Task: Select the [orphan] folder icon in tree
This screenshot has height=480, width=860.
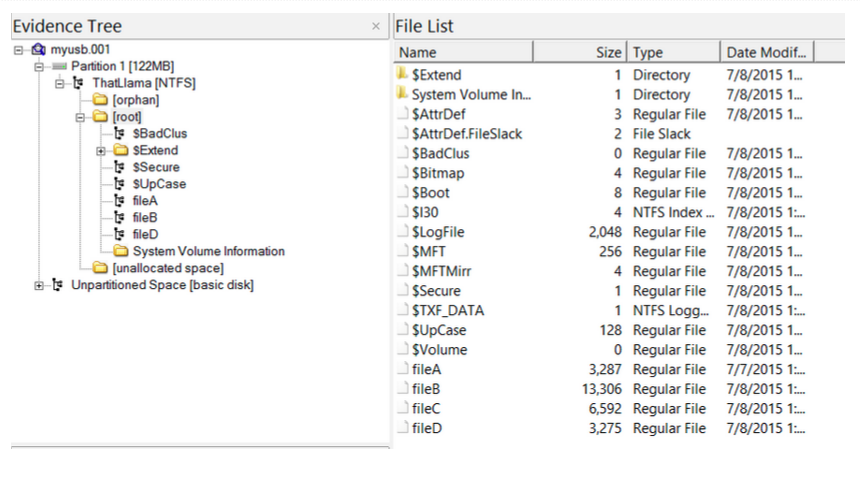Action: (100, 100)
